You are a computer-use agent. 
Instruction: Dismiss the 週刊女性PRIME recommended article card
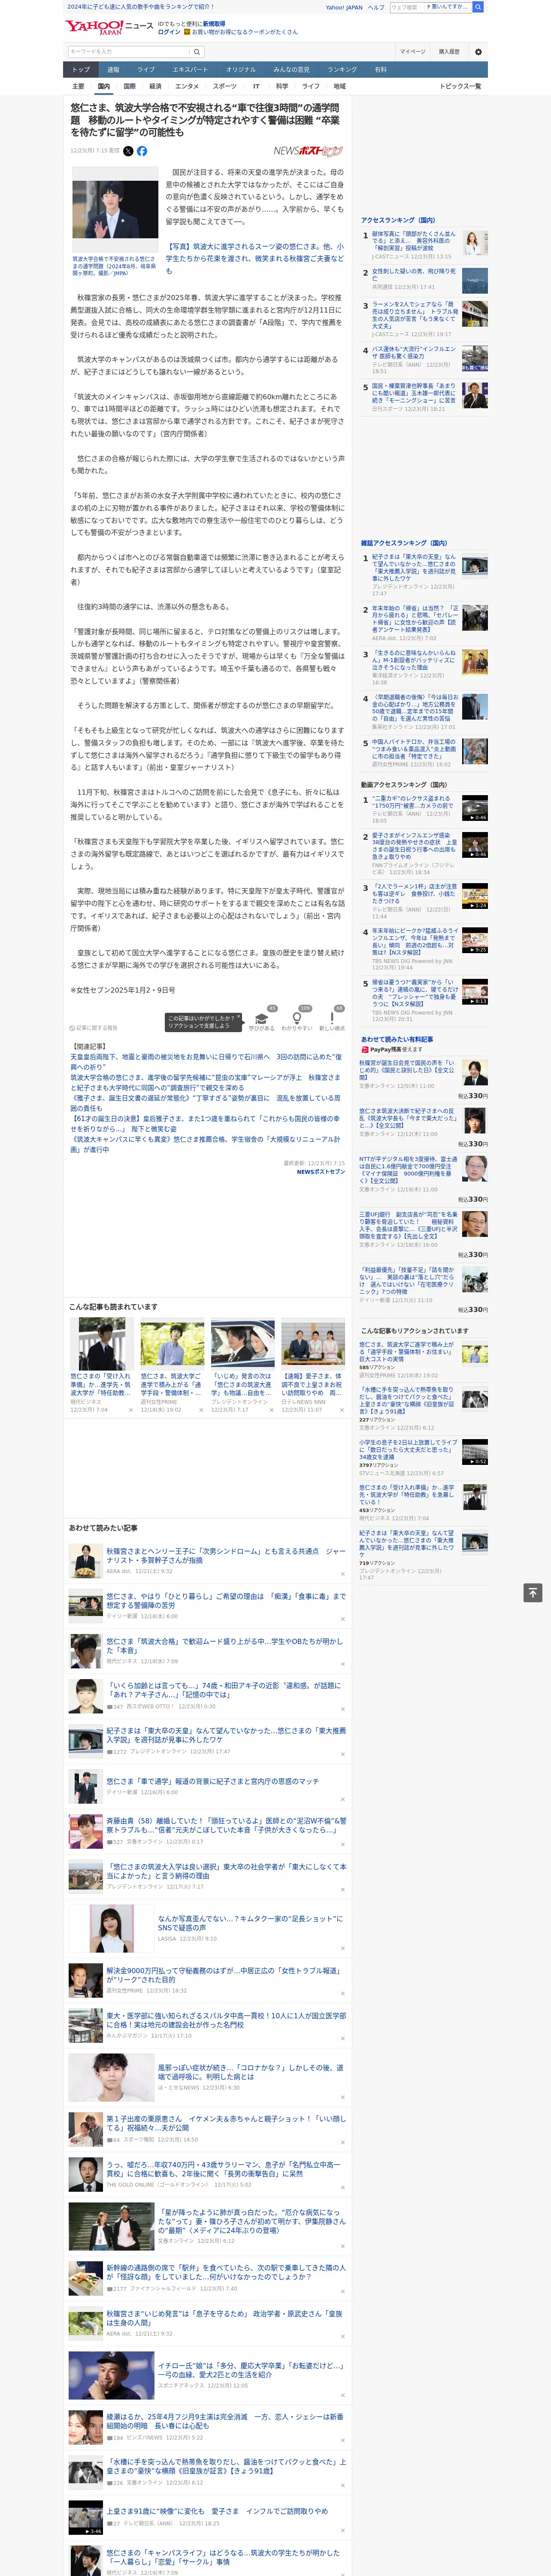[x=201, y=1410]
